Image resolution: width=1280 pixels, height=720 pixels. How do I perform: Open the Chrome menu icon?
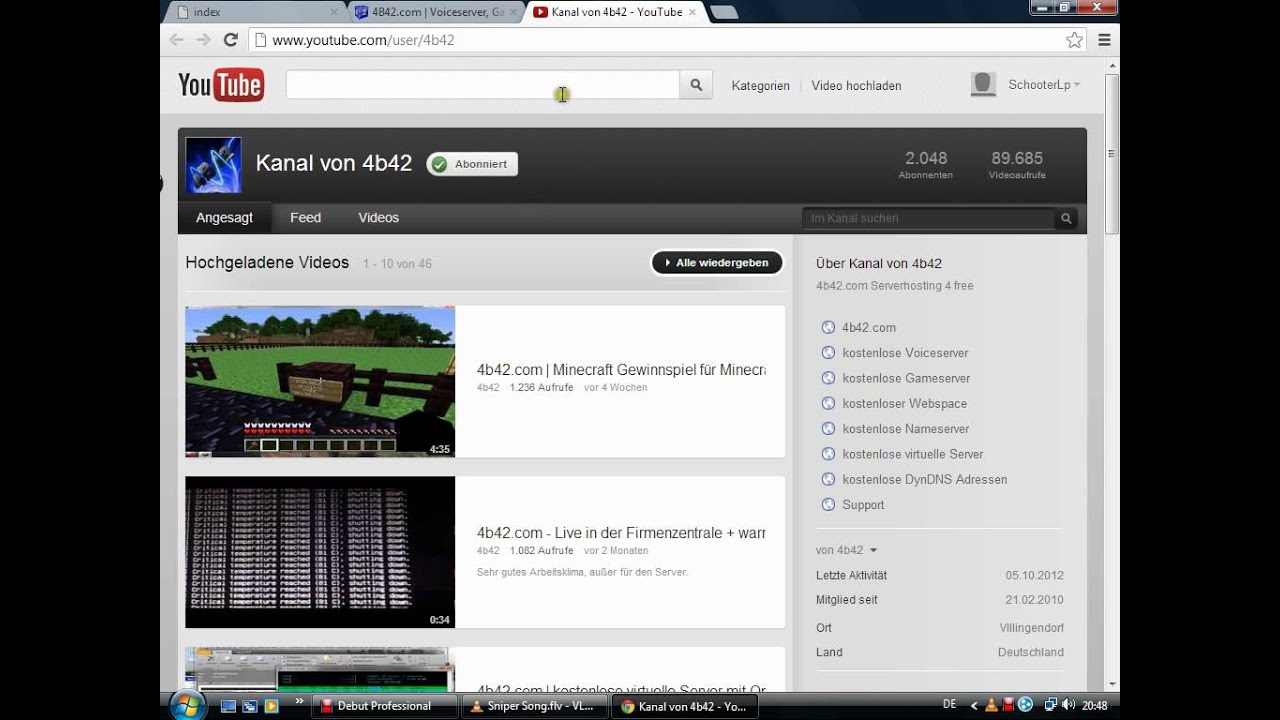tap(1104, 40)
